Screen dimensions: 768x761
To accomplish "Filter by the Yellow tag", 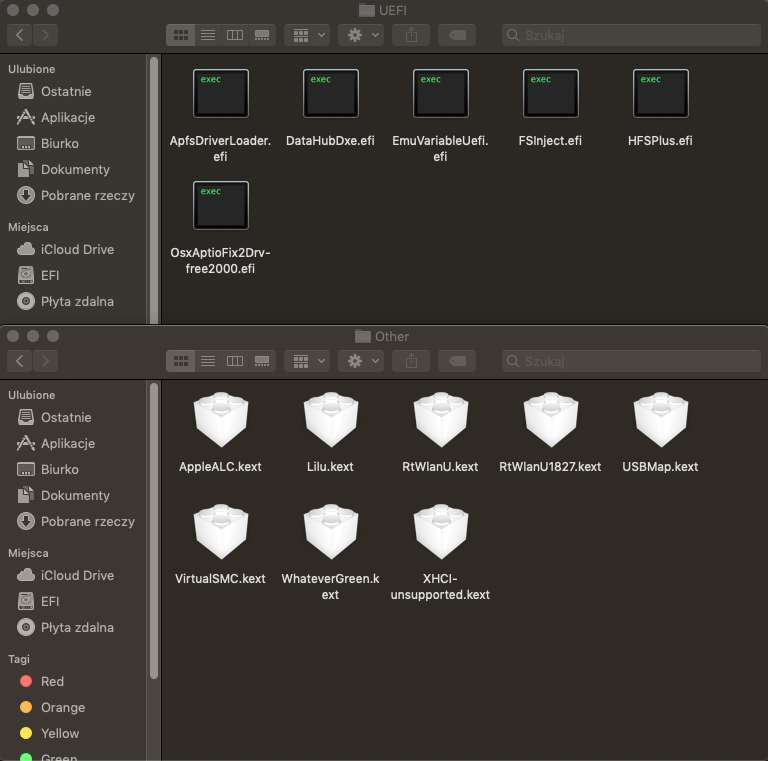I will [x=73, y=734].
